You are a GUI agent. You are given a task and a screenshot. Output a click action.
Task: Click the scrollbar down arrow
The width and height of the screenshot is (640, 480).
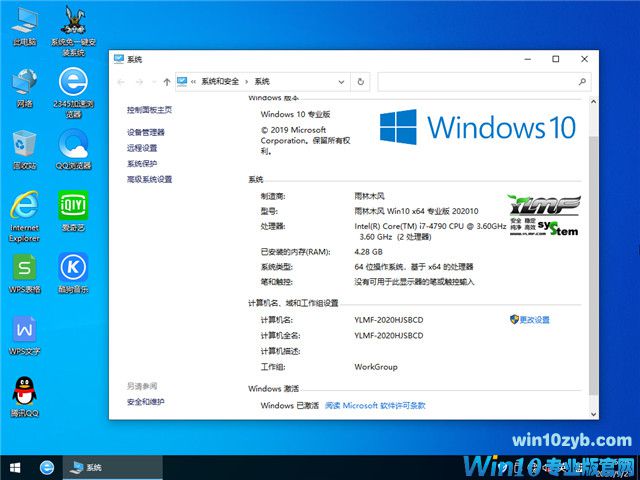coord(593,414)
